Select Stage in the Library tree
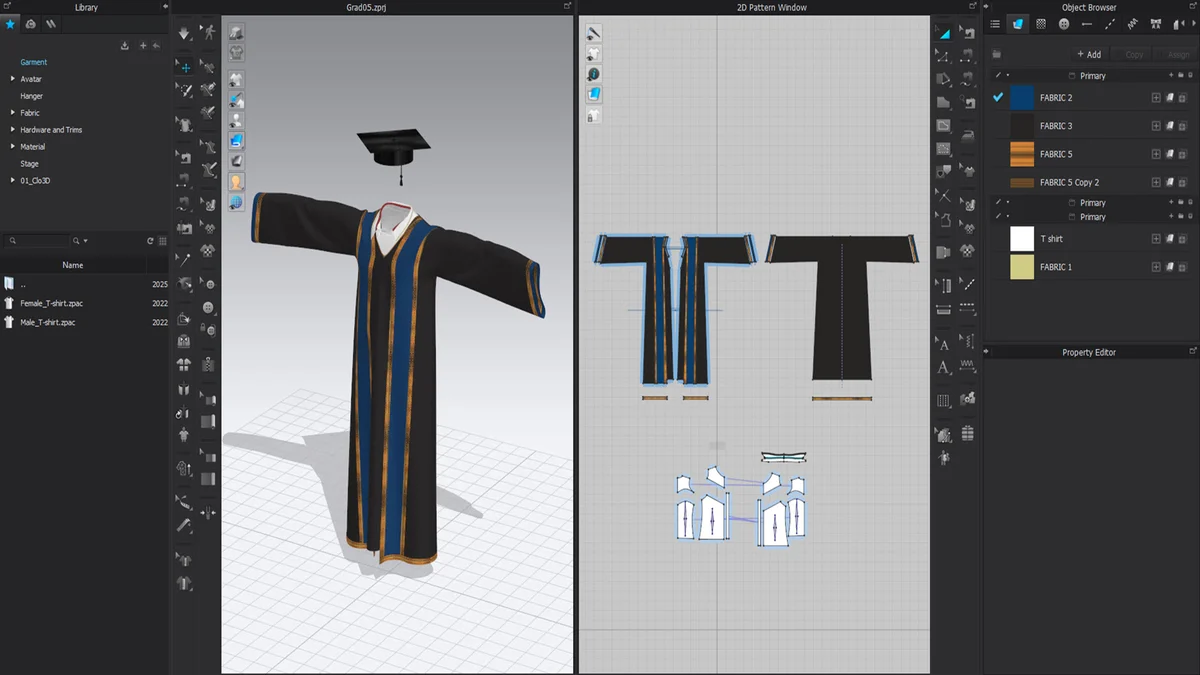Image resolution: width=1200 pixels, height=675 pixels. (30, 163)
